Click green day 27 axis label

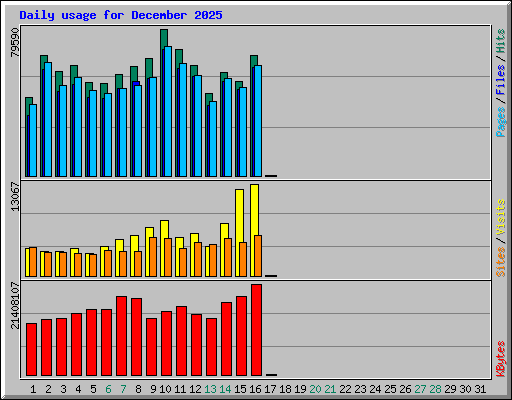click(x=420, y=389)
